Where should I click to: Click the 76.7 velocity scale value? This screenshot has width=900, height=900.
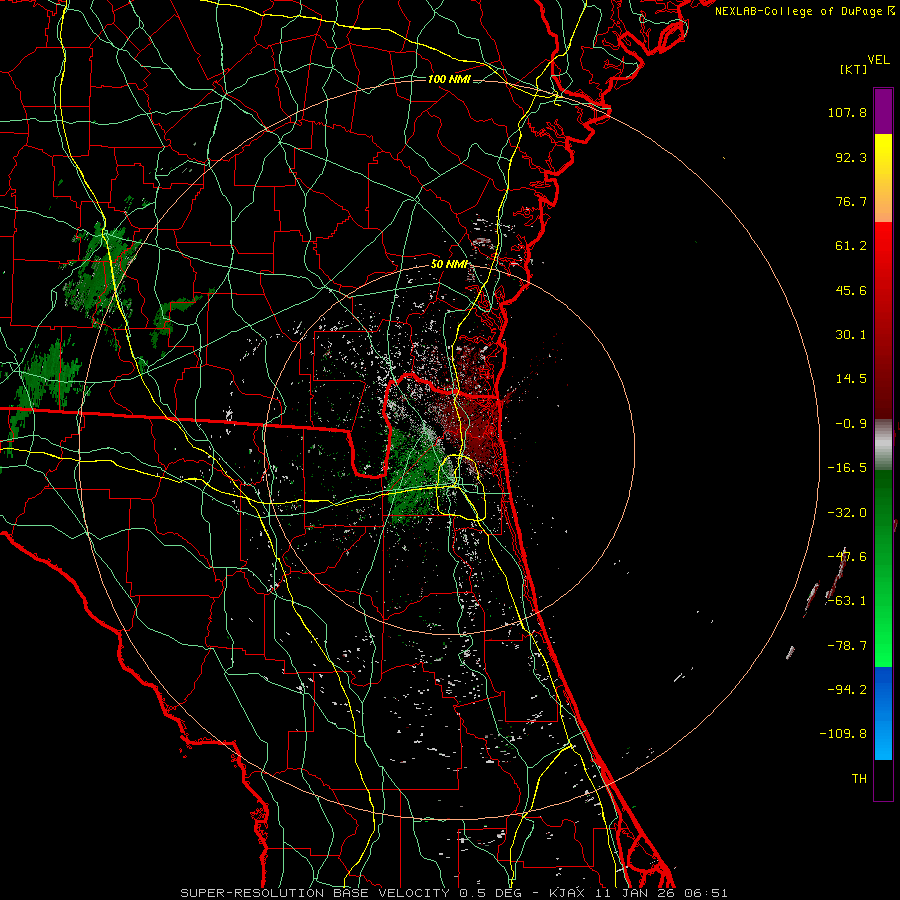pos(851,201)
